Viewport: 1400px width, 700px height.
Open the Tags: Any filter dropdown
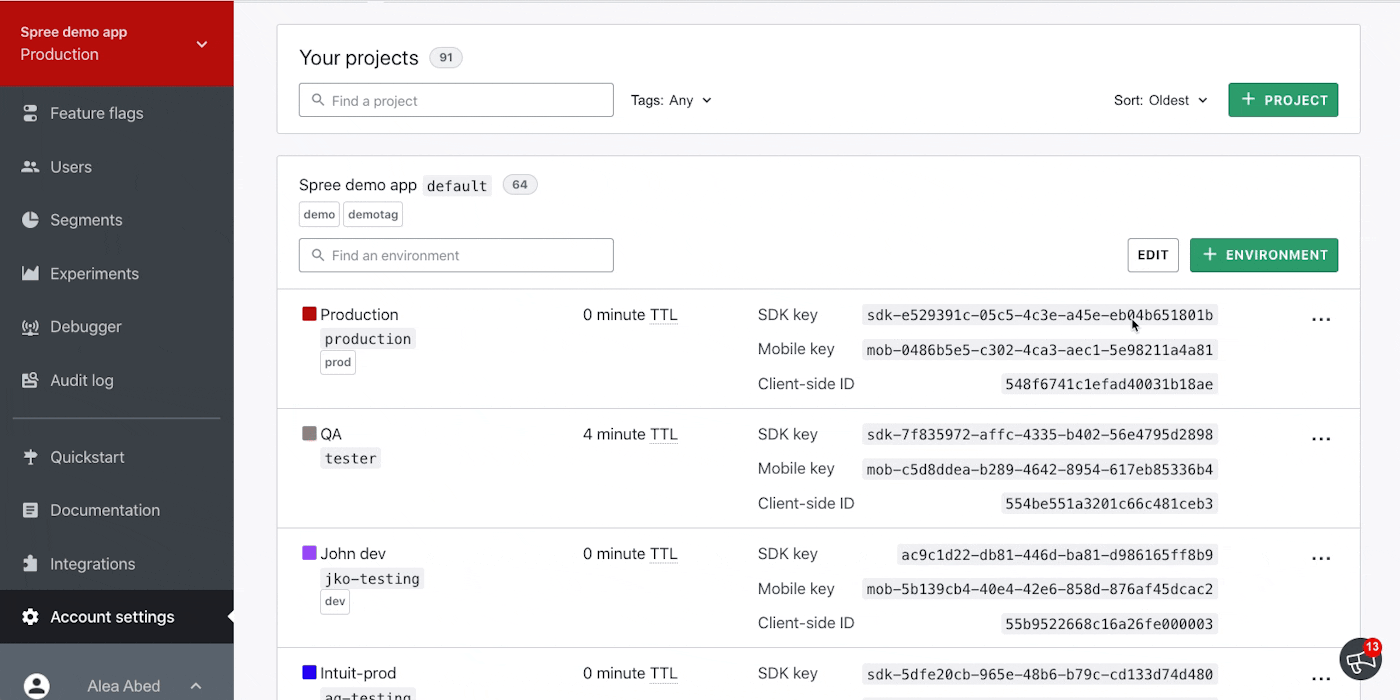pos(671,100)
